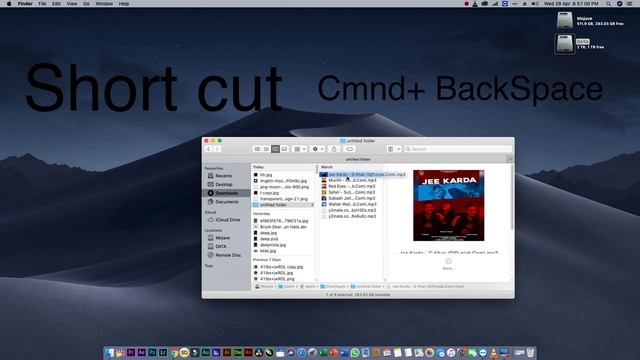Open Finder from the Dock

(110, 353)
